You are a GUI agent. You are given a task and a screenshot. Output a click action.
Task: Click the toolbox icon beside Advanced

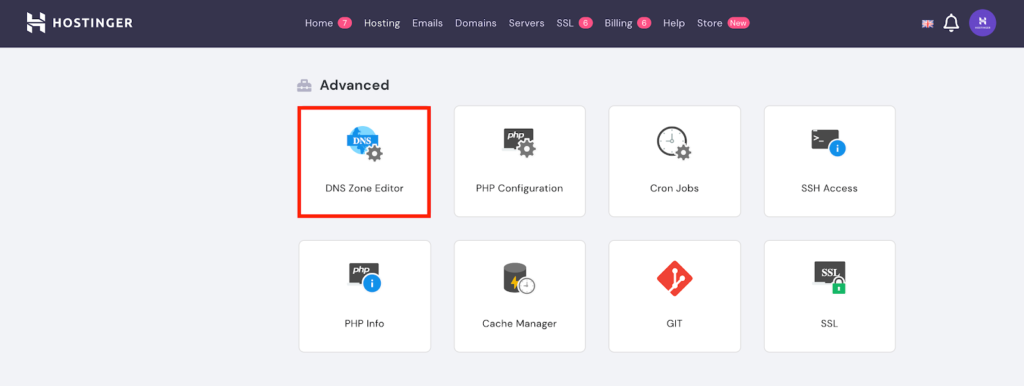pos(304,85)
